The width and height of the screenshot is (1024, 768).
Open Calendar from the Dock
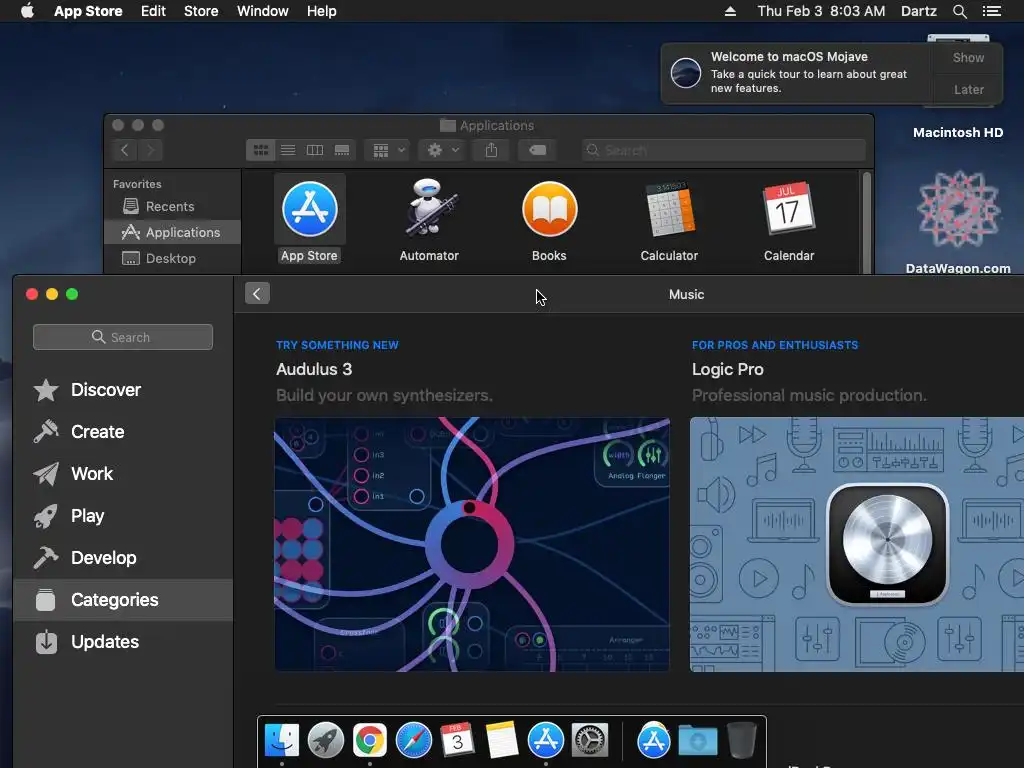457,740
